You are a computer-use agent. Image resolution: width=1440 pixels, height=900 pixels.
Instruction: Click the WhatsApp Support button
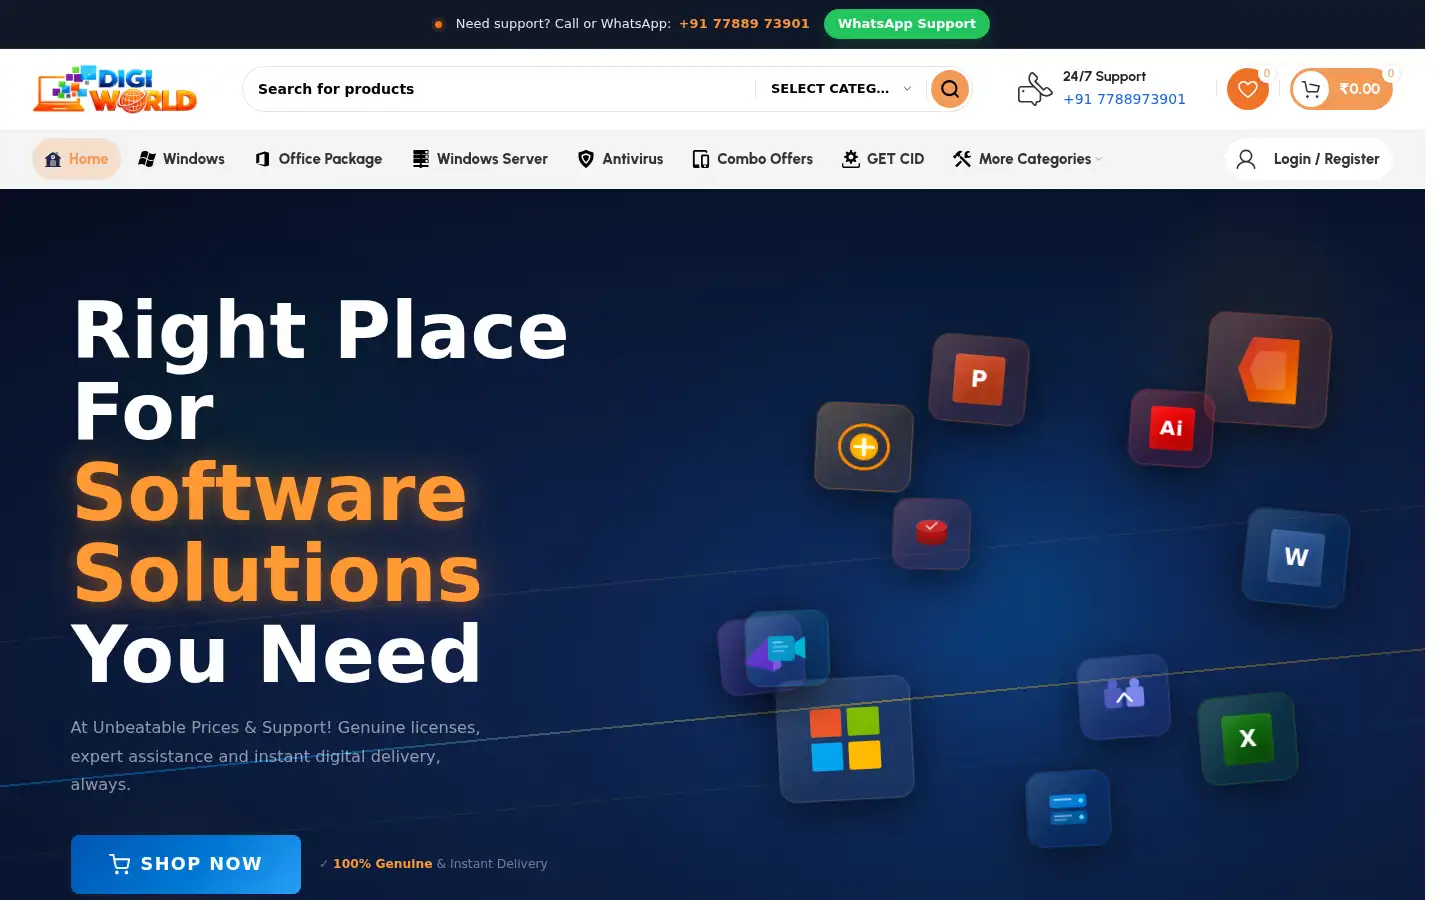pyautogui.click(x=906, y=24)
